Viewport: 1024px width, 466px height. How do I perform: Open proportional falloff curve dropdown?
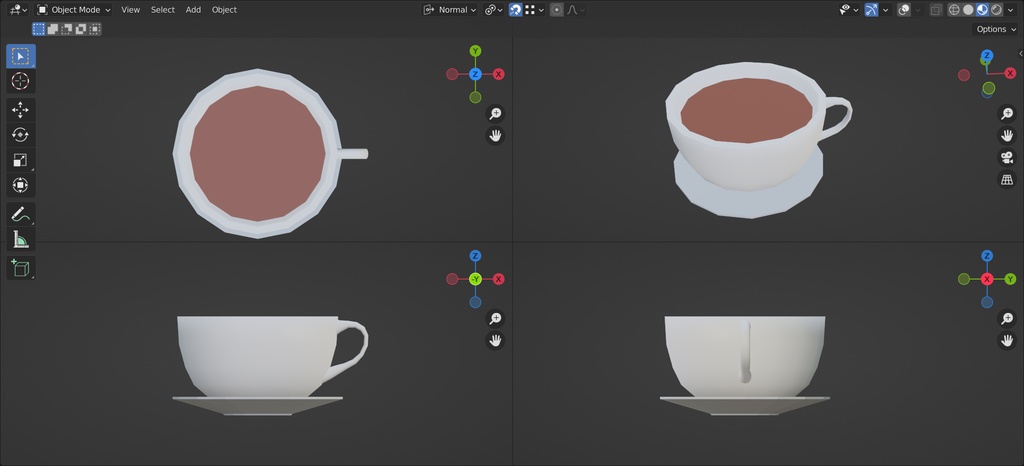point(575,10)
